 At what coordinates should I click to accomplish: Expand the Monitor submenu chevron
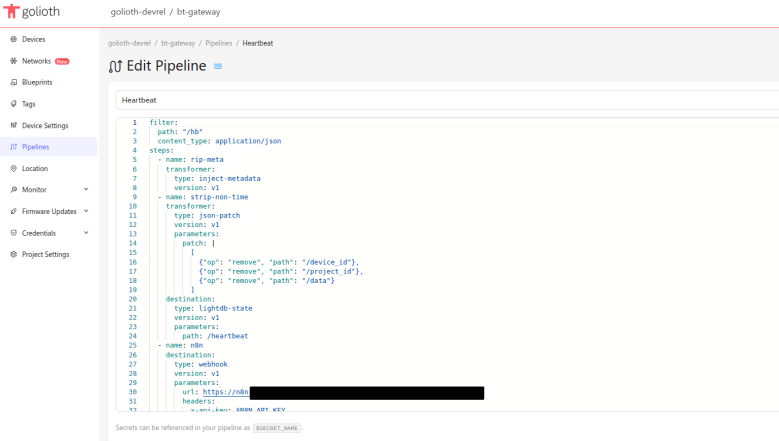[x=86, y=190]
